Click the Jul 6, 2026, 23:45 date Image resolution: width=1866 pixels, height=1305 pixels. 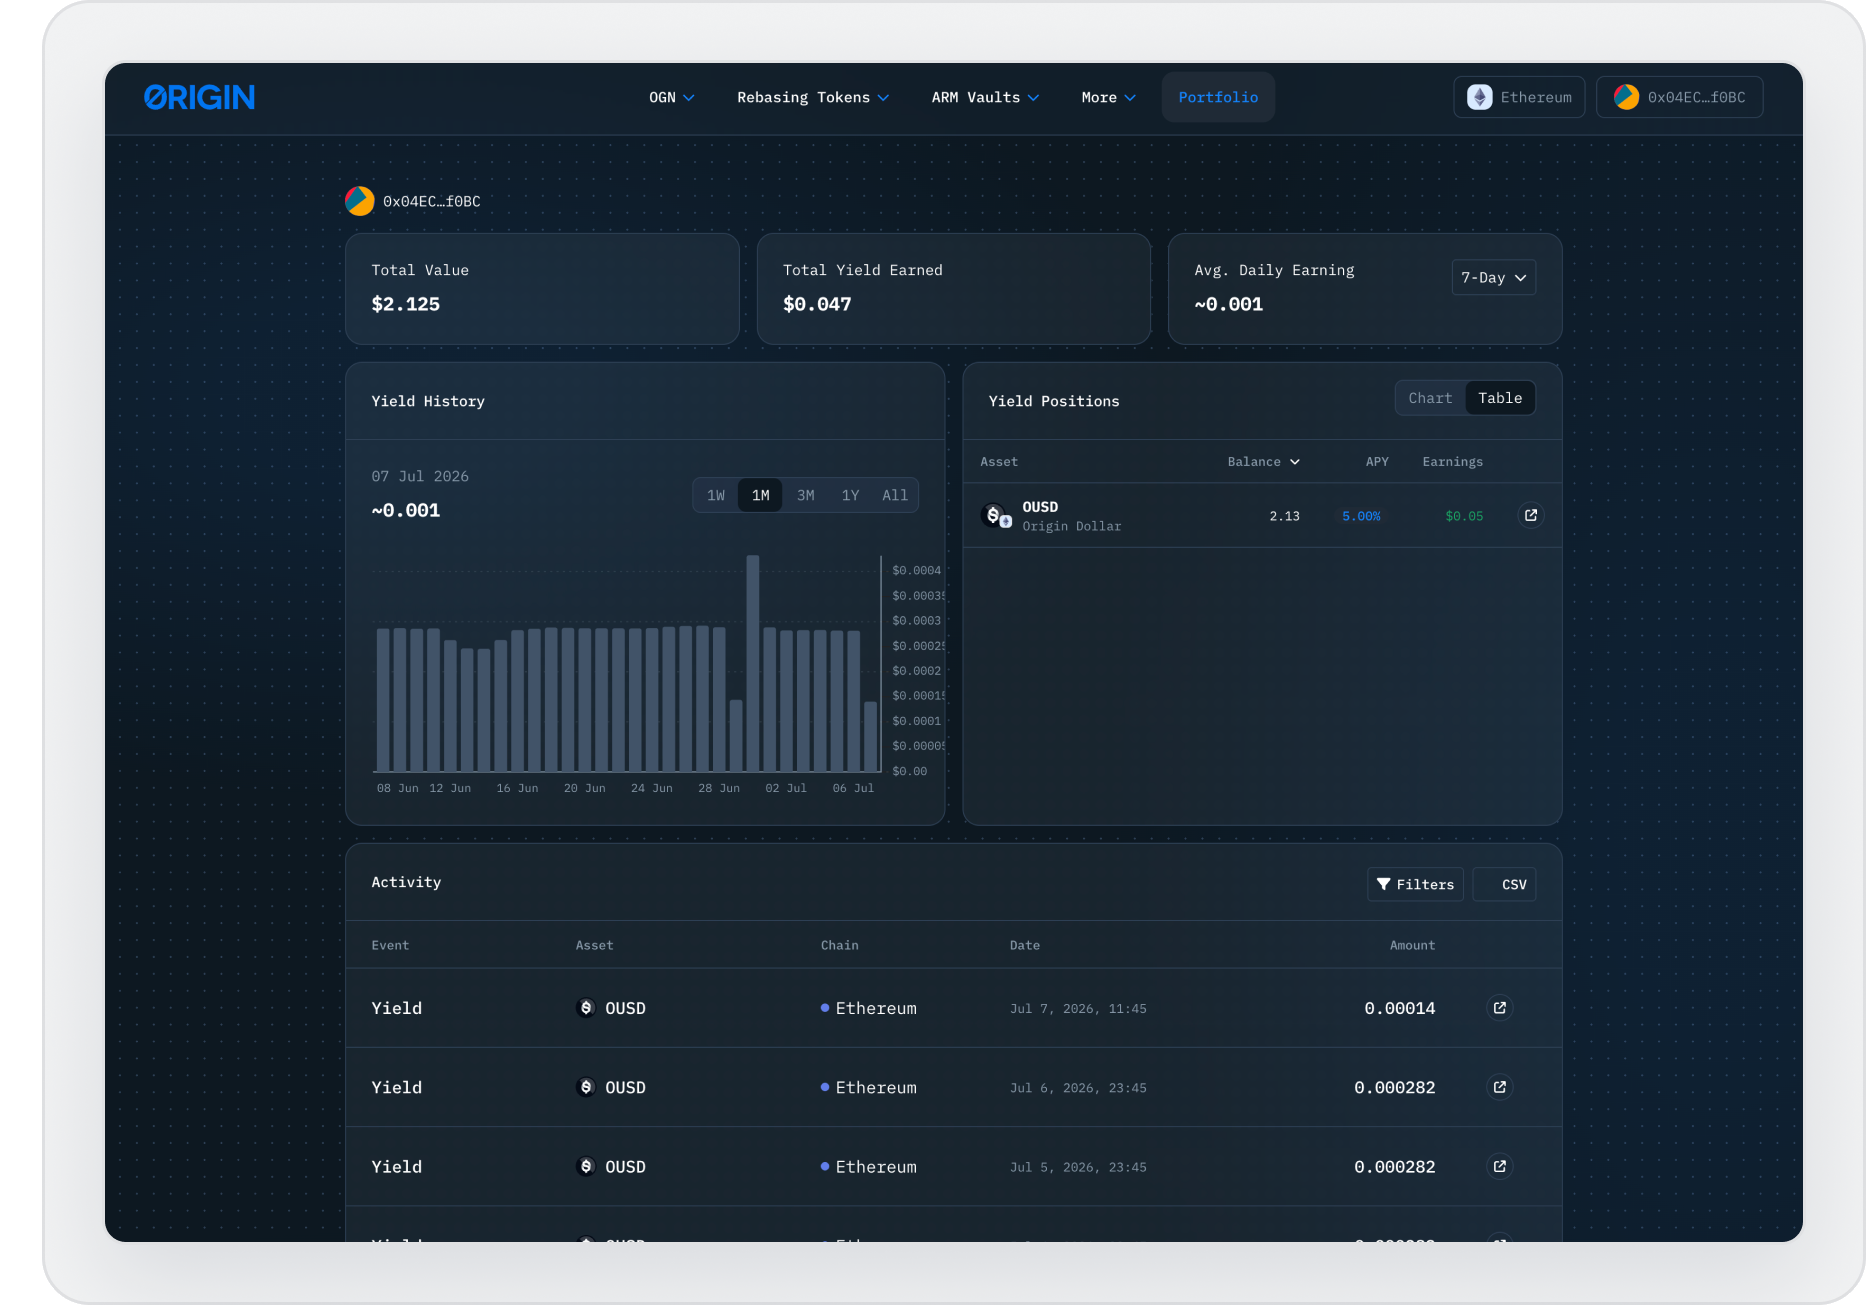tap(1078, 1088)
